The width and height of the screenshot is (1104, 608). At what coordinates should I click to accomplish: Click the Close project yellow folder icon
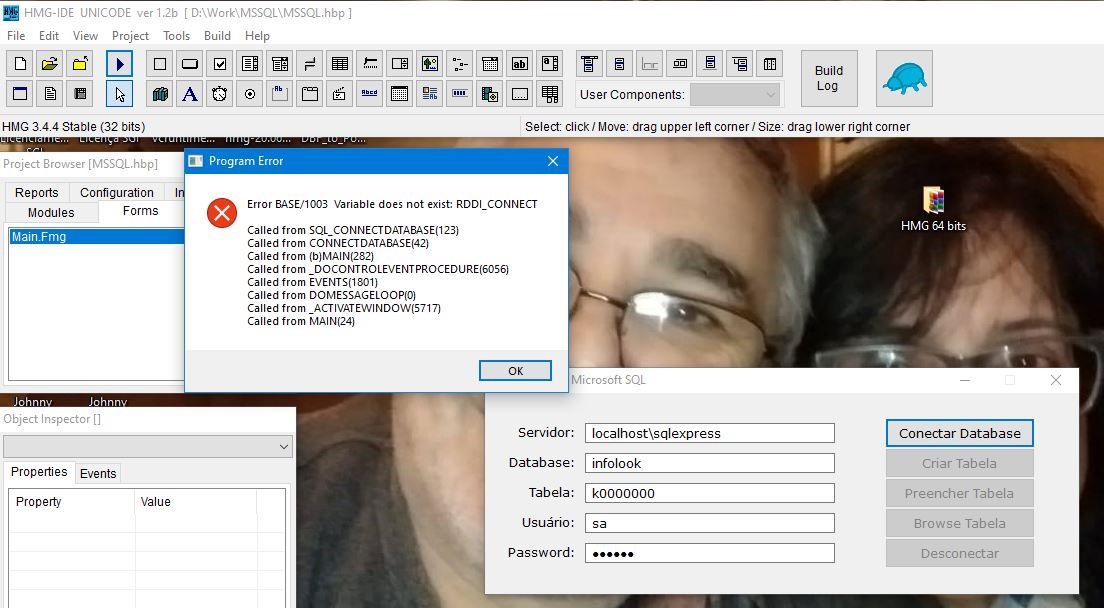(80, 64)
